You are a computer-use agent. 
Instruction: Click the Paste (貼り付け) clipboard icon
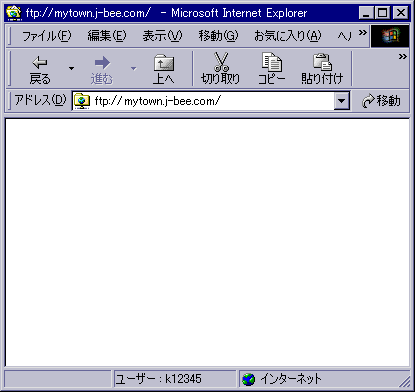coord(322,62)
